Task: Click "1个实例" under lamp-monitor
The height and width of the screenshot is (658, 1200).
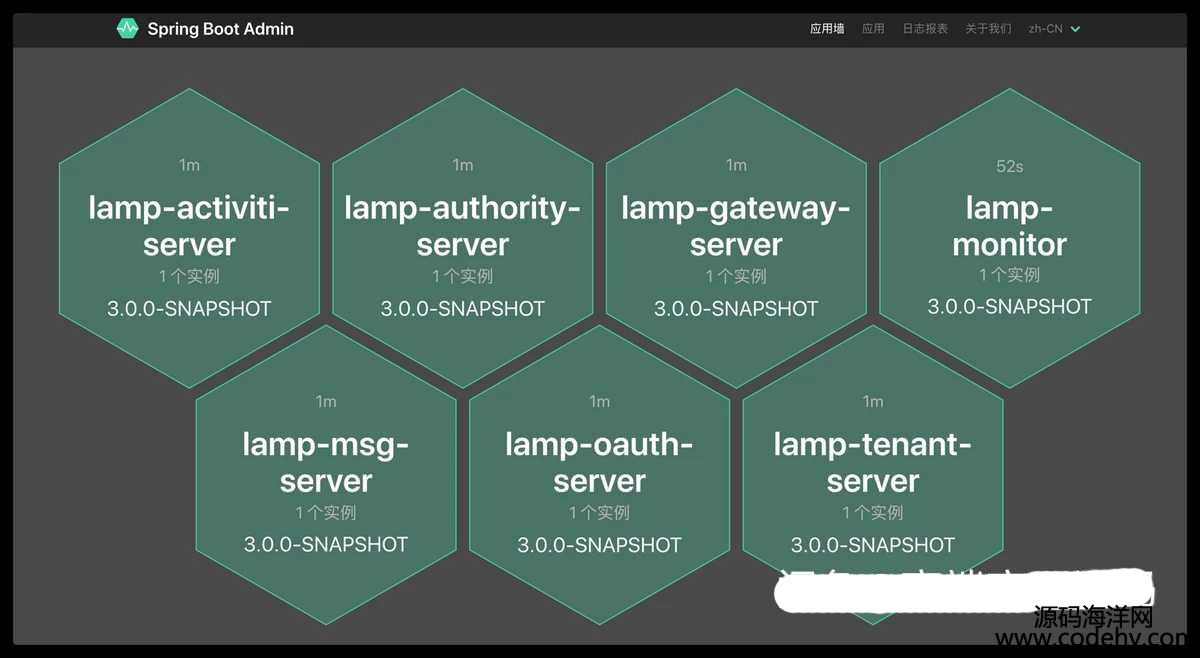Action: tap(1010, 274)
